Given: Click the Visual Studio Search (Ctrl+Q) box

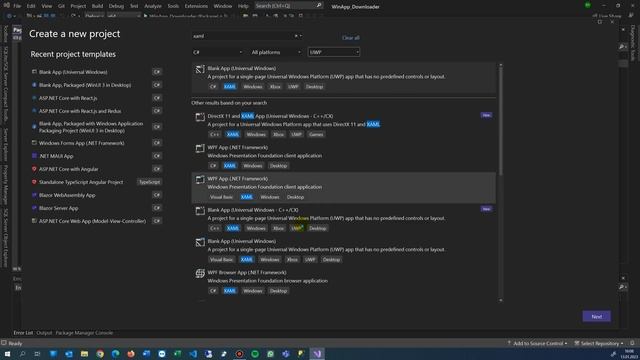Looking at the screenshot, I should 289,6.
